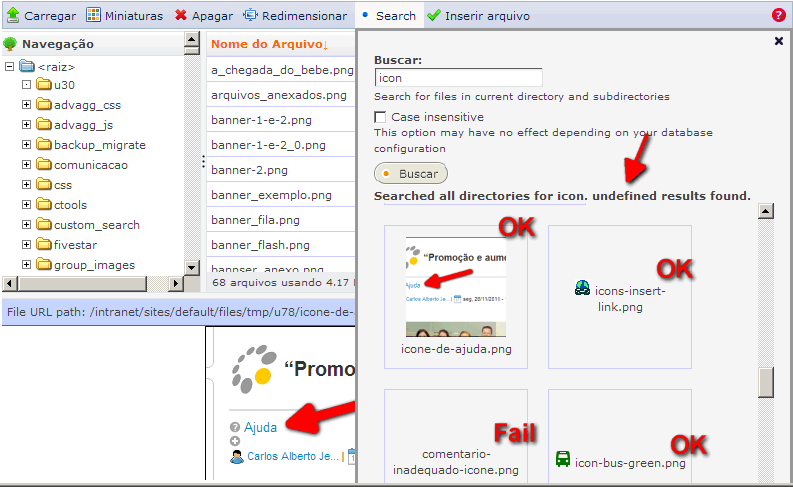
Task: Click the green bus icon
Action: pos(562,459)
